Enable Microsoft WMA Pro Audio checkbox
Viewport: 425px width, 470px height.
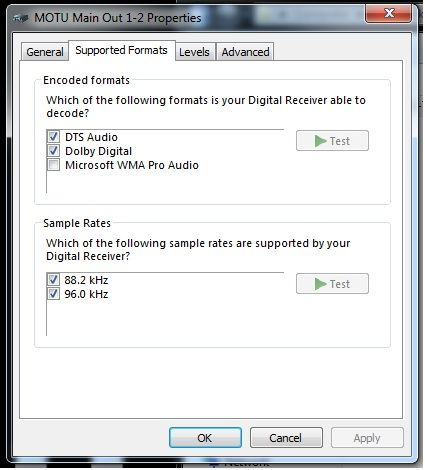pyautogui.click(x=53, y=165)
